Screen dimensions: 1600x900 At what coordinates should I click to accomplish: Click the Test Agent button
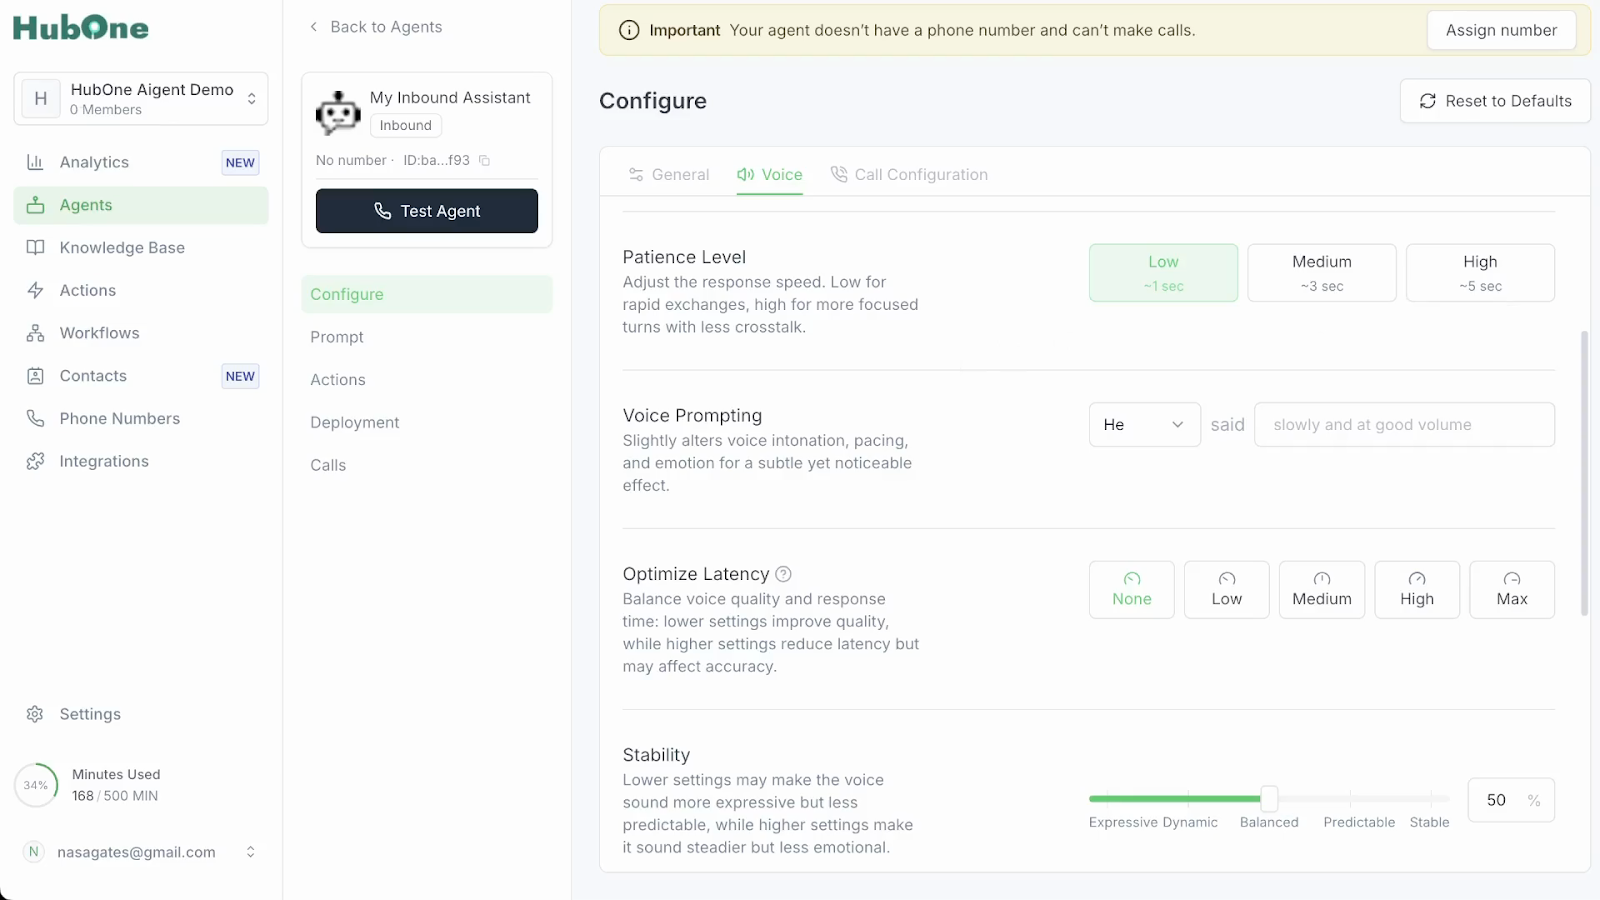coord(427,211)
